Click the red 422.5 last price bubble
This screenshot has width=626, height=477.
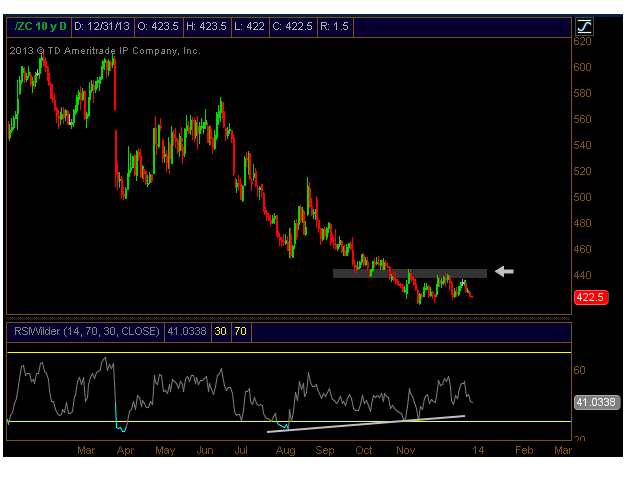[591, 297]
